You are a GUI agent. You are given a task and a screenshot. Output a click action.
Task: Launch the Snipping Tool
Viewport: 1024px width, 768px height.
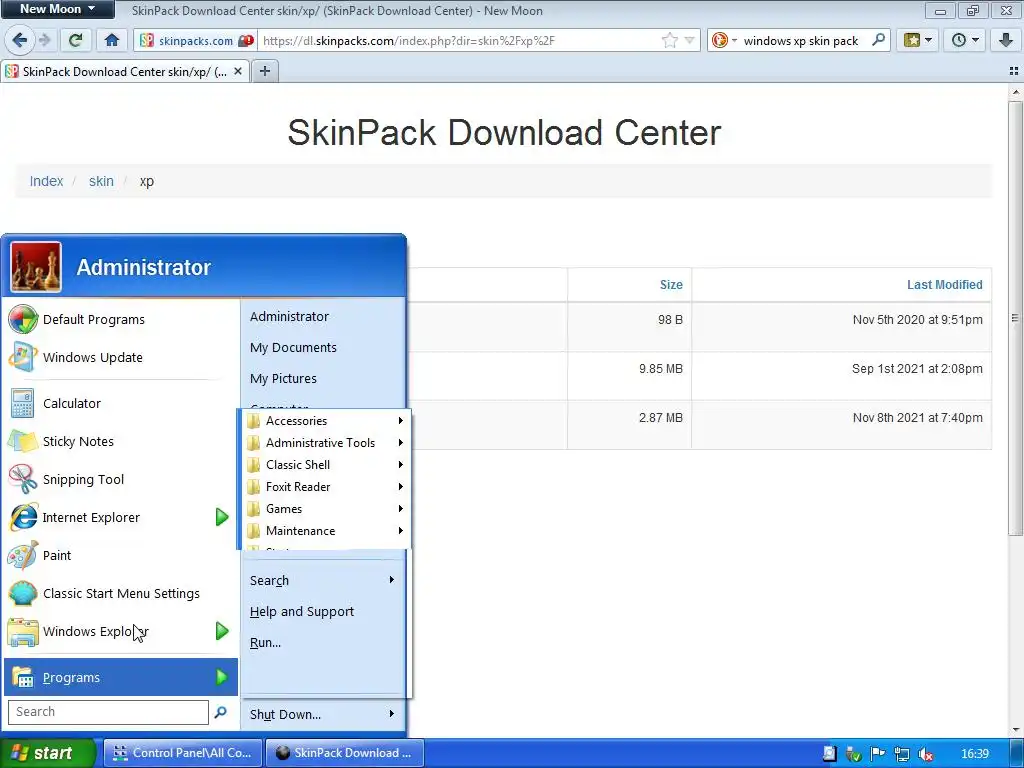[121, 479]
